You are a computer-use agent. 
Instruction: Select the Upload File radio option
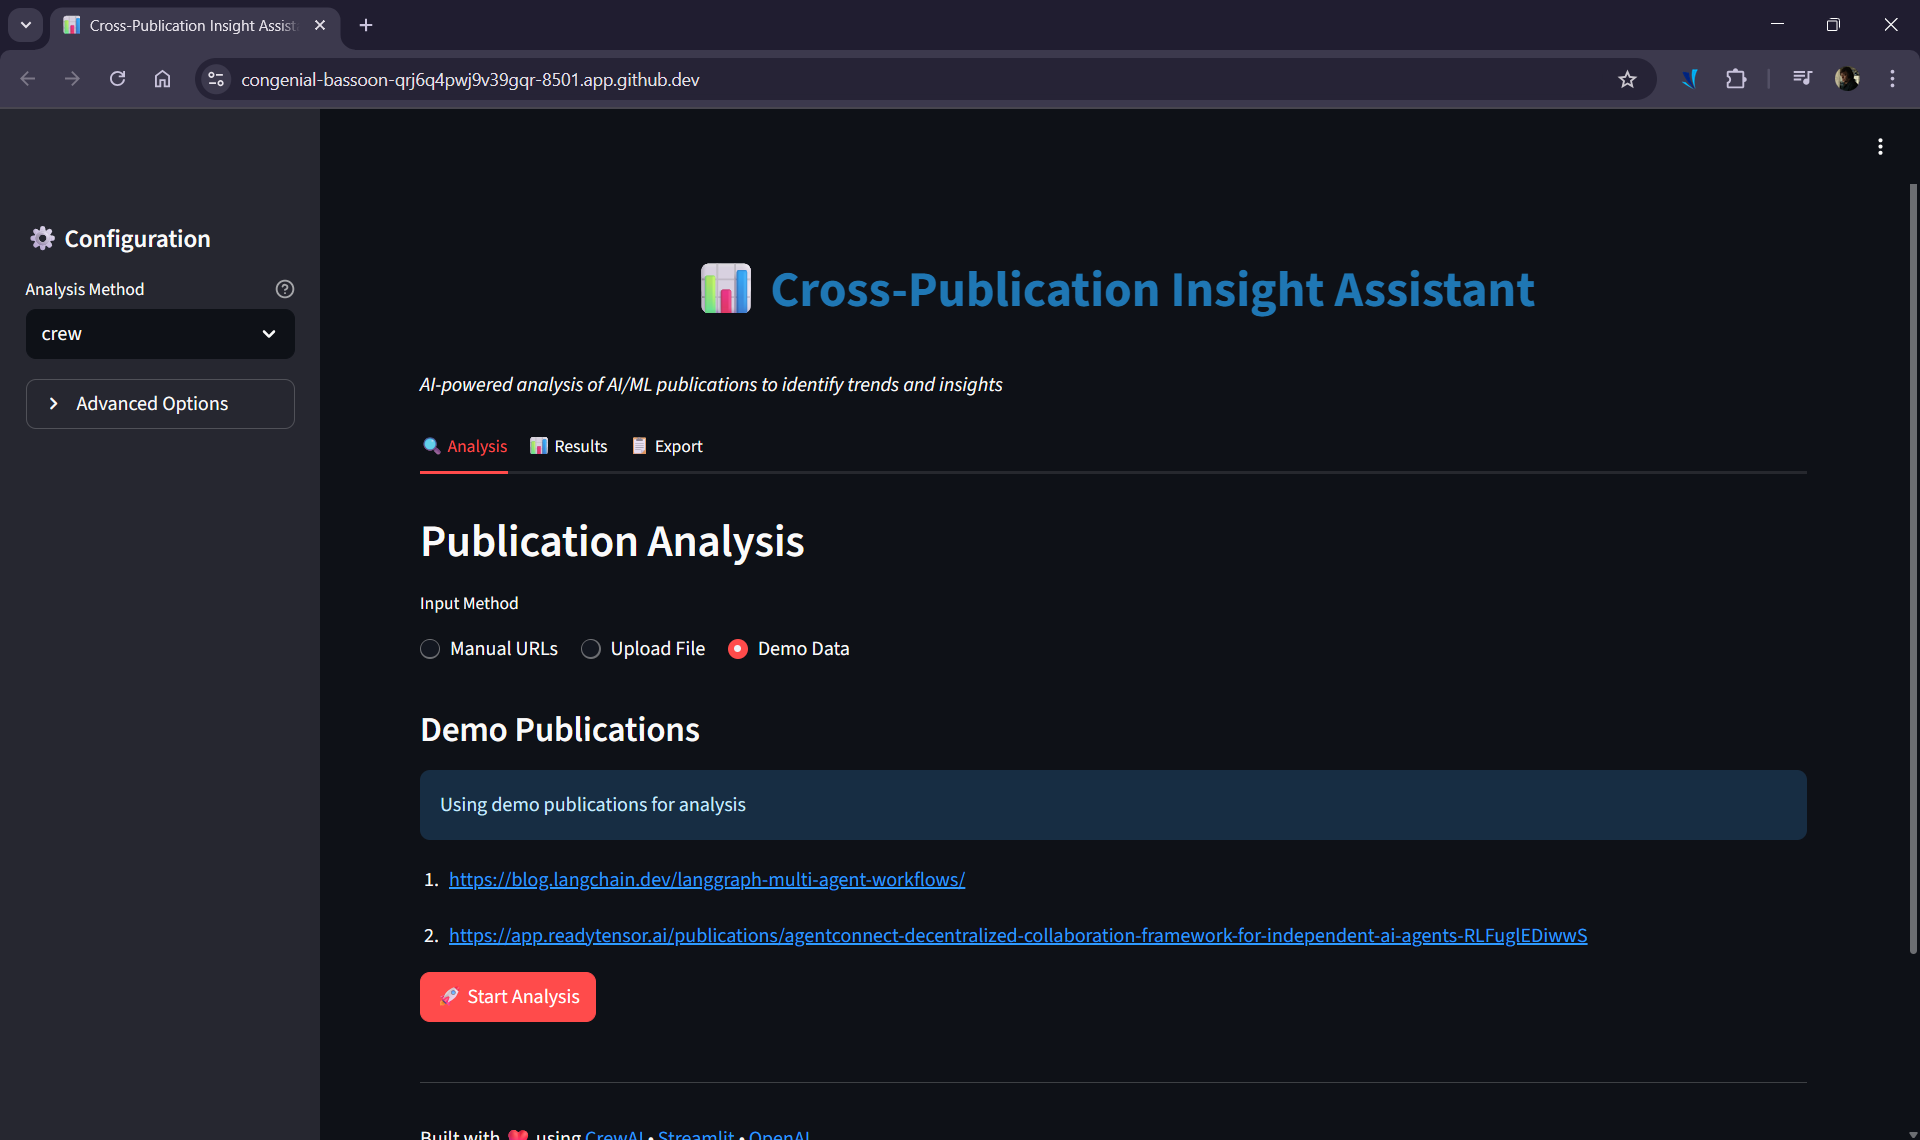[591, 649]
